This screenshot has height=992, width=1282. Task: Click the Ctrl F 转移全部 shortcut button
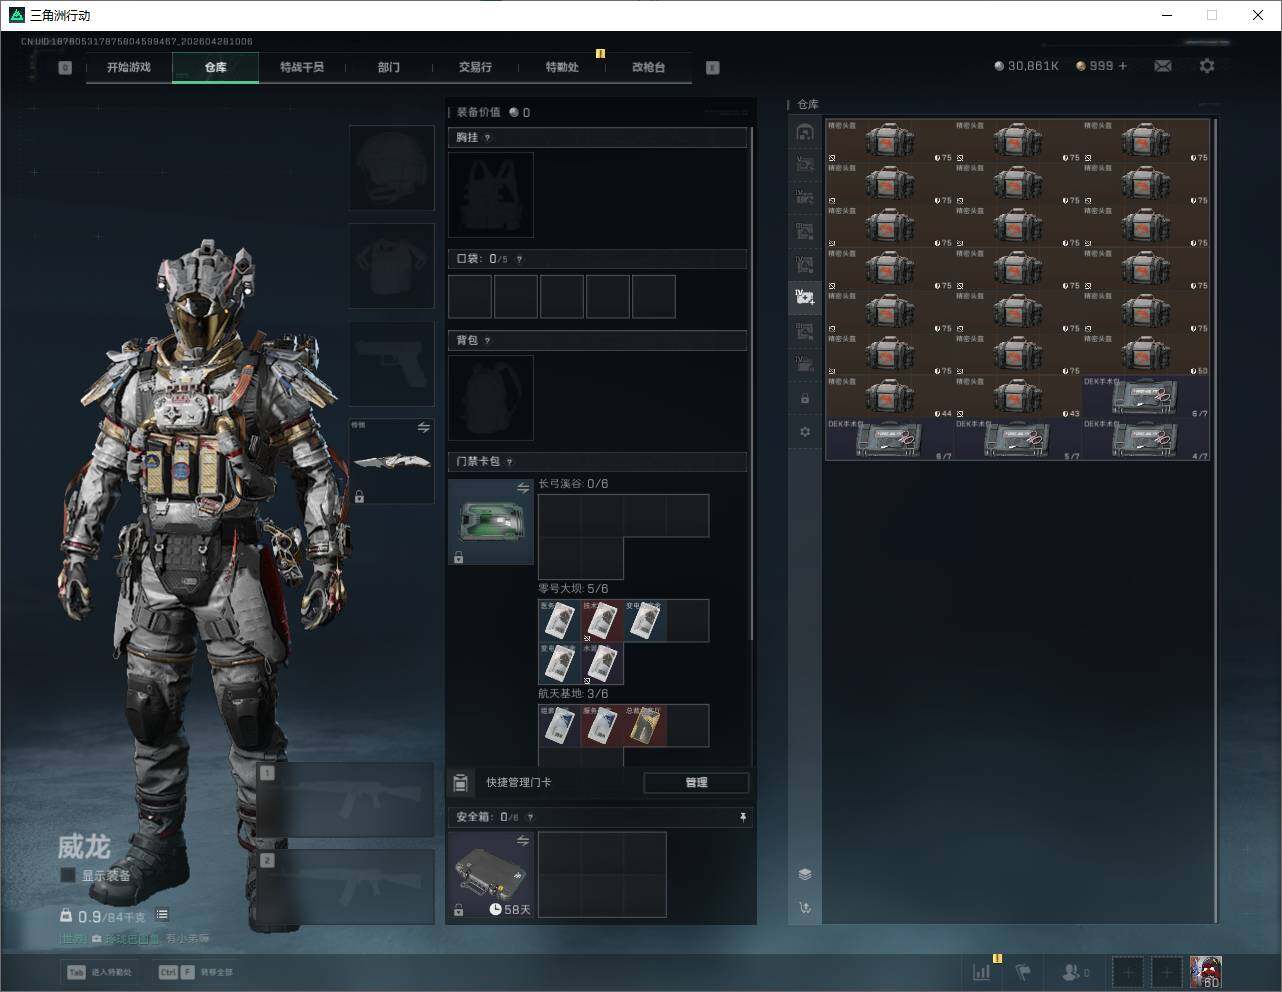196,972
